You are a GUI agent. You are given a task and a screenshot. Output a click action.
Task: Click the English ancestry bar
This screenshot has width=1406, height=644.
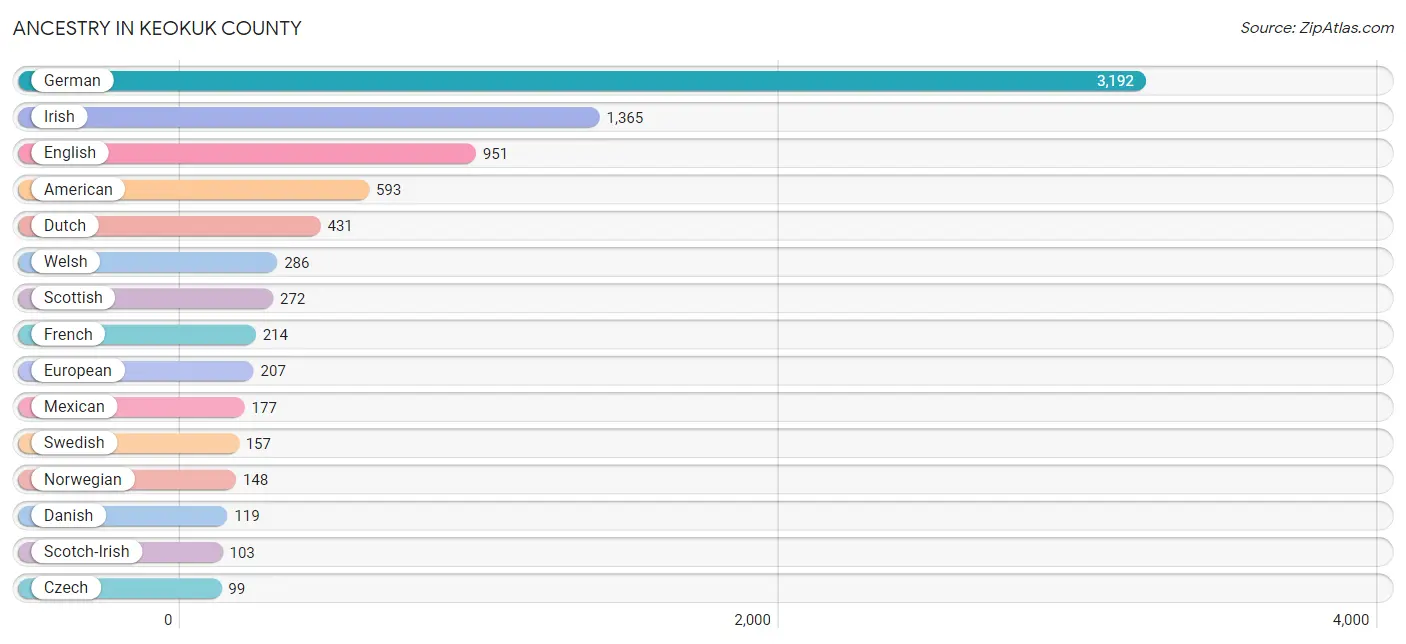pos(246,153)
